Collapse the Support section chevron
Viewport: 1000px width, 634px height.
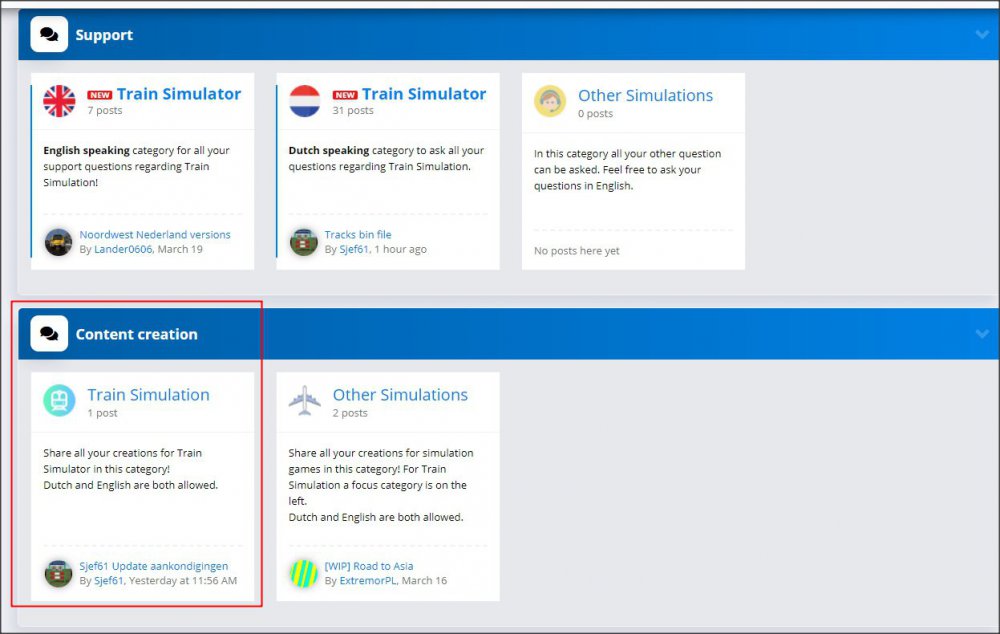[981, 35]
